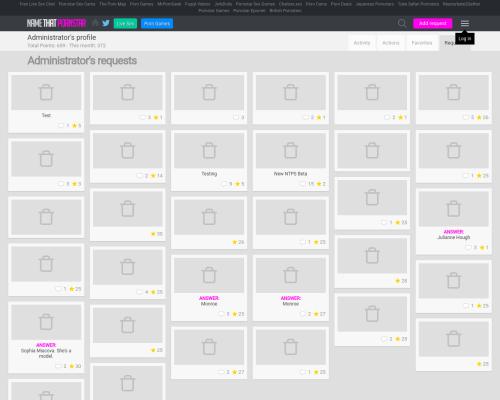The width and height of the screenshot is (500, 400).
Task: Click star icon on Testing card
Action: tap(238, 184)
